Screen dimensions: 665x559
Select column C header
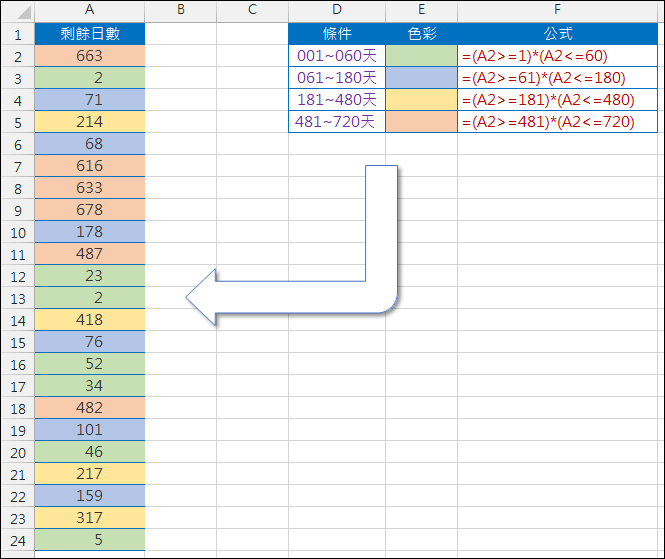(252, 10)
